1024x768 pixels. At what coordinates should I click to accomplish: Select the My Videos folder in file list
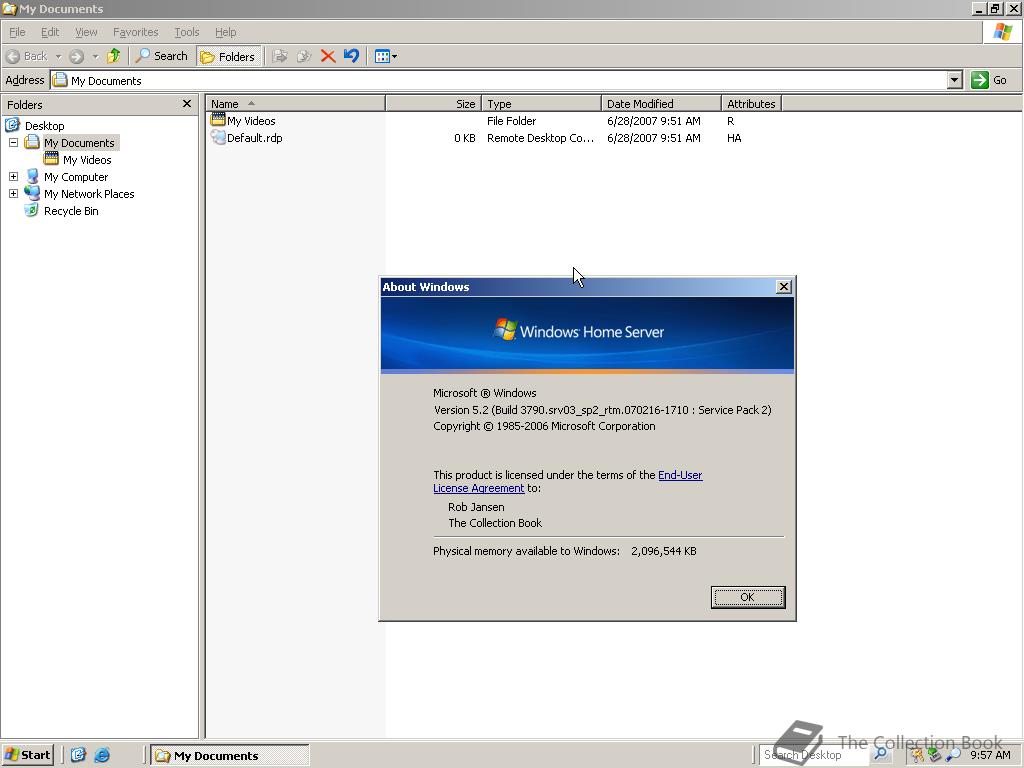(x=251, y=121)
